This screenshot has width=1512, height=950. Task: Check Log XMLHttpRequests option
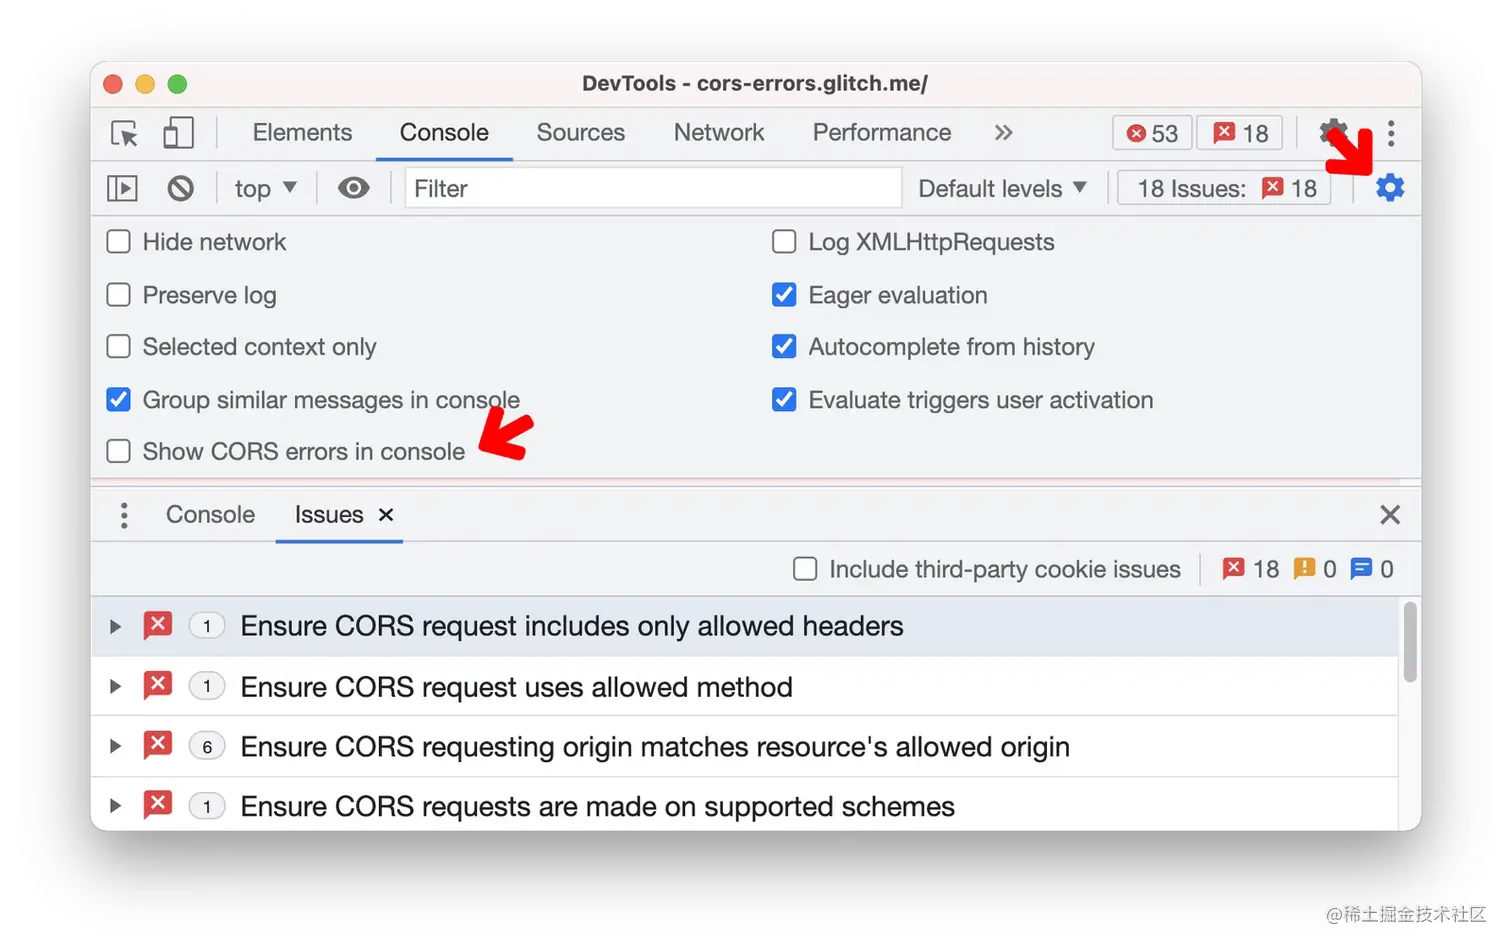[785, 242]
